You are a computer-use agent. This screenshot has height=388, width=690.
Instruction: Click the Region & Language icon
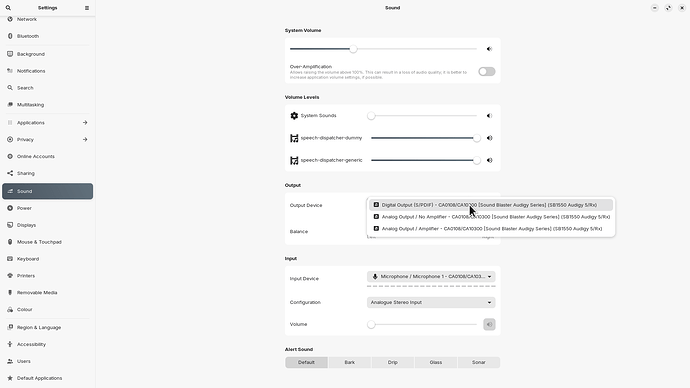coord(10,327)
